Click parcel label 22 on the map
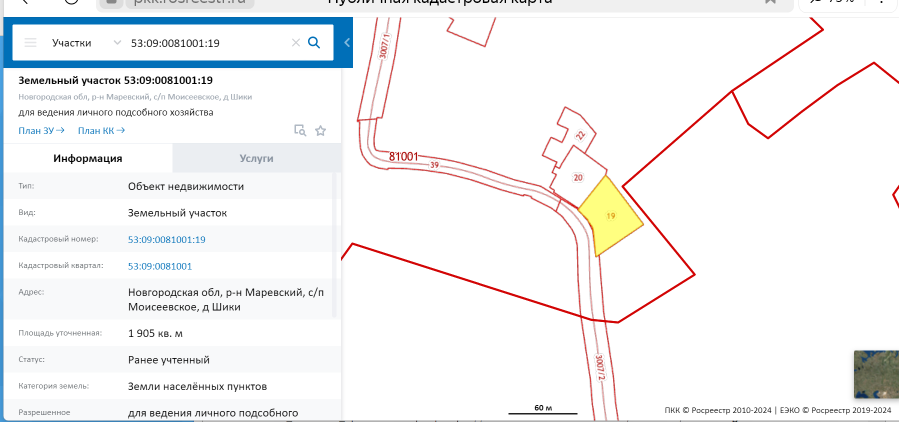This screenshot has width=899, height=422. [x=580, y=135]
